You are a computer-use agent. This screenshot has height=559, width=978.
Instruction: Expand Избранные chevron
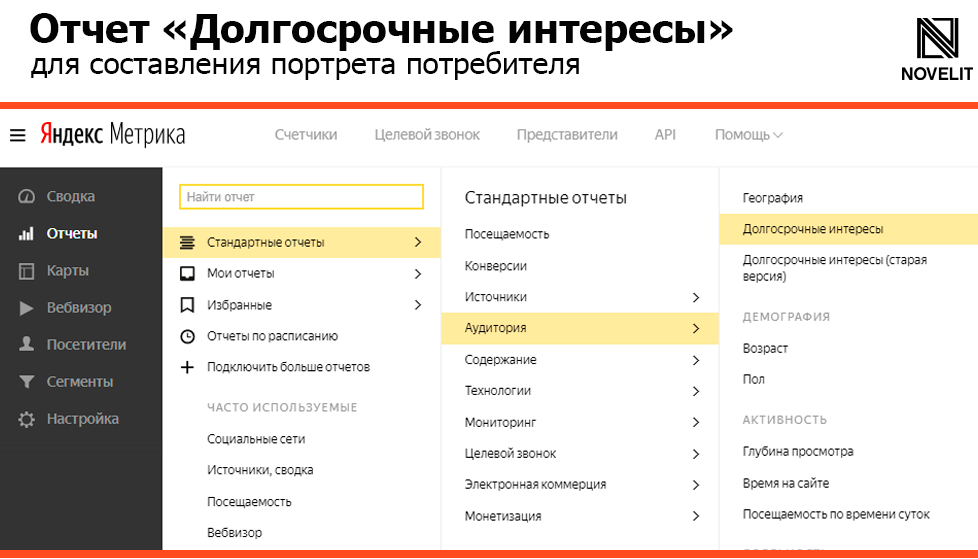418,304
